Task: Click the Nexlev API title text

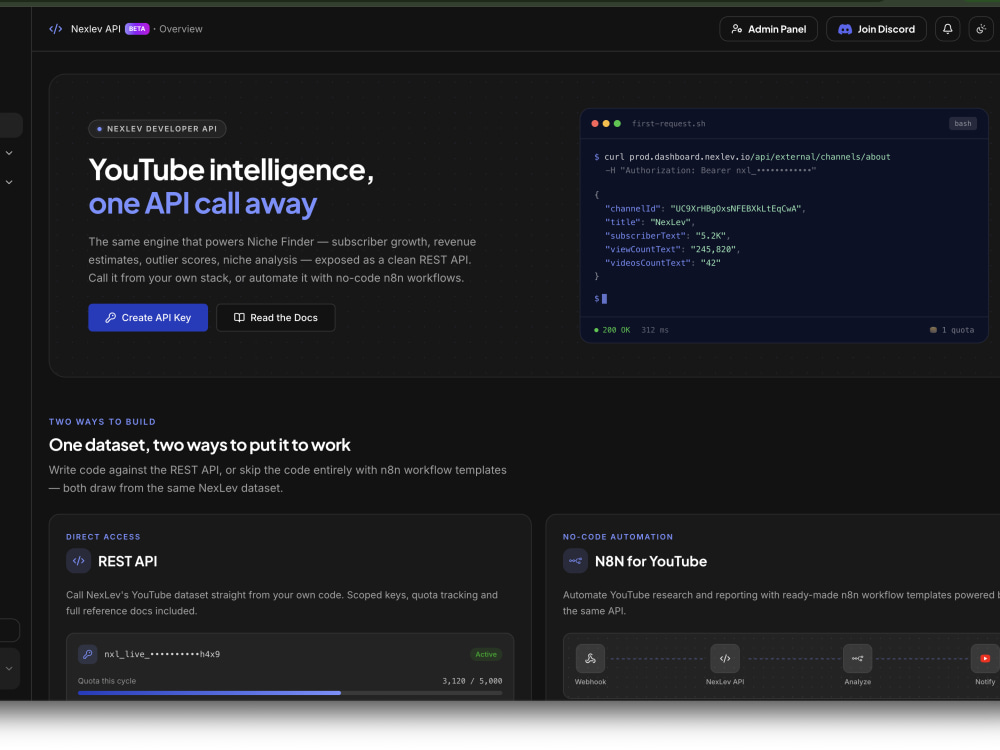Action: [96, 29]
